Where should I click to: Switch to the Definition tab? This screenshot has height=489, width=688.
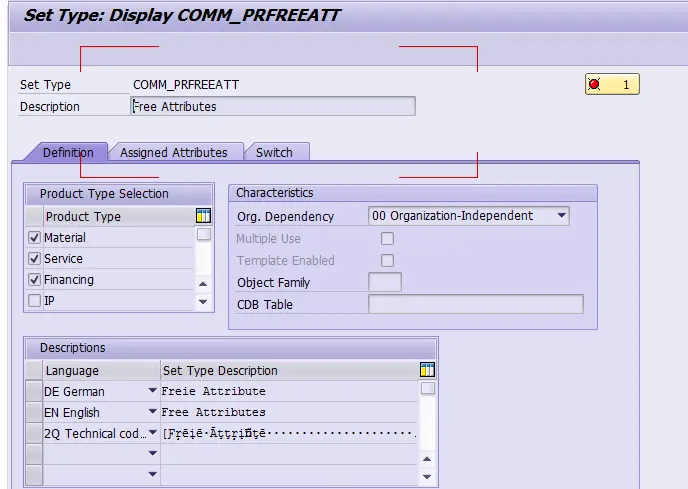click(68, 152)
